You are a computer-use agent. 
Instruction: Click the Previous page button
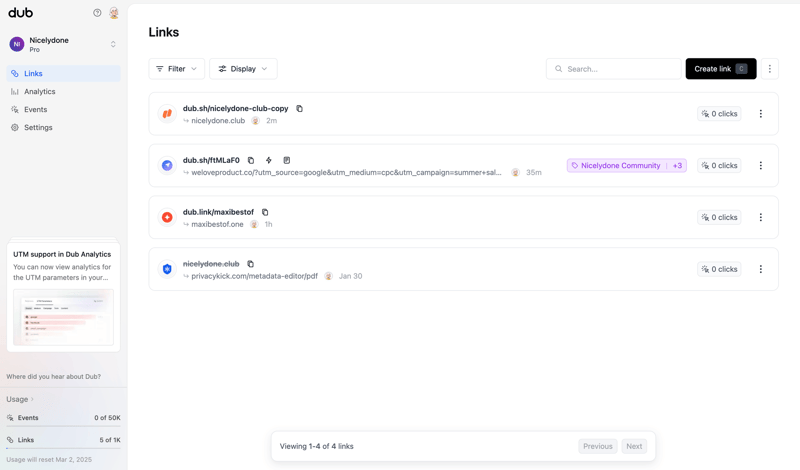[x=597, y=446]
